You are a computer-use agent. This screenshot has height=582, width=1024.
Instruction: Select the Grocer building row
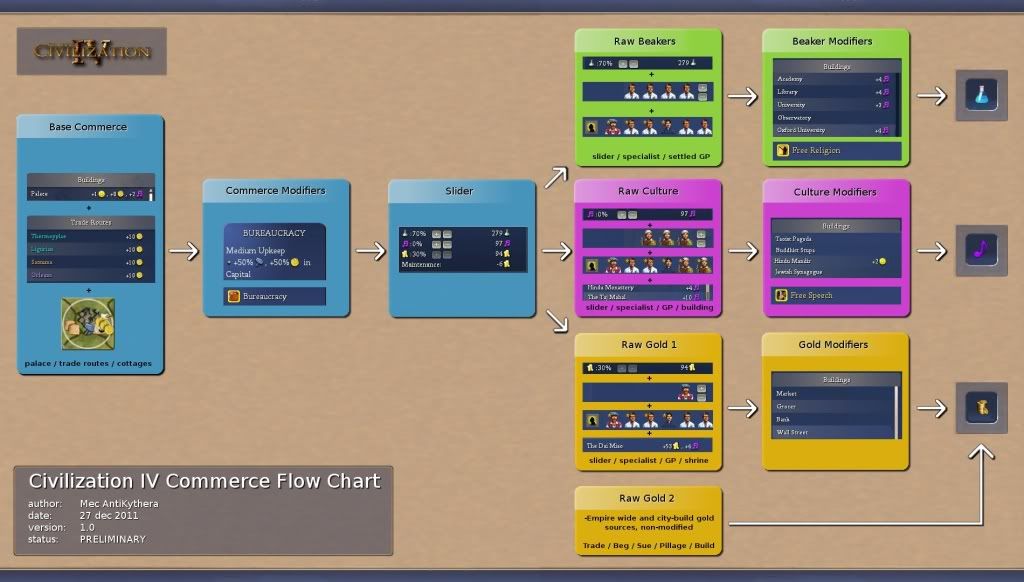(x=833, y=406)
